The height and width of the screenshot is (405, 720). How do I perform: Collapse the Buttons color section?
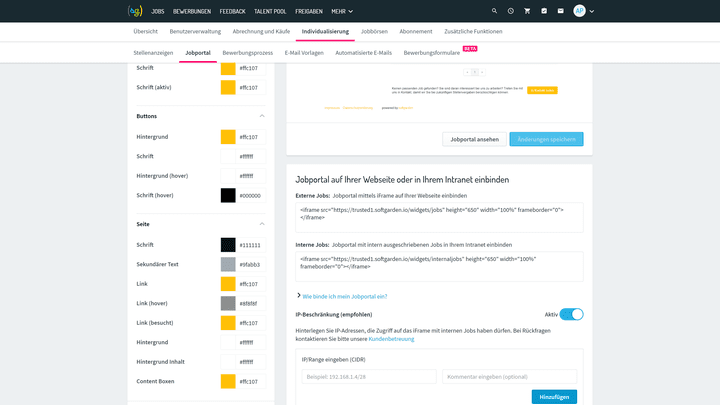pos(261,116)
